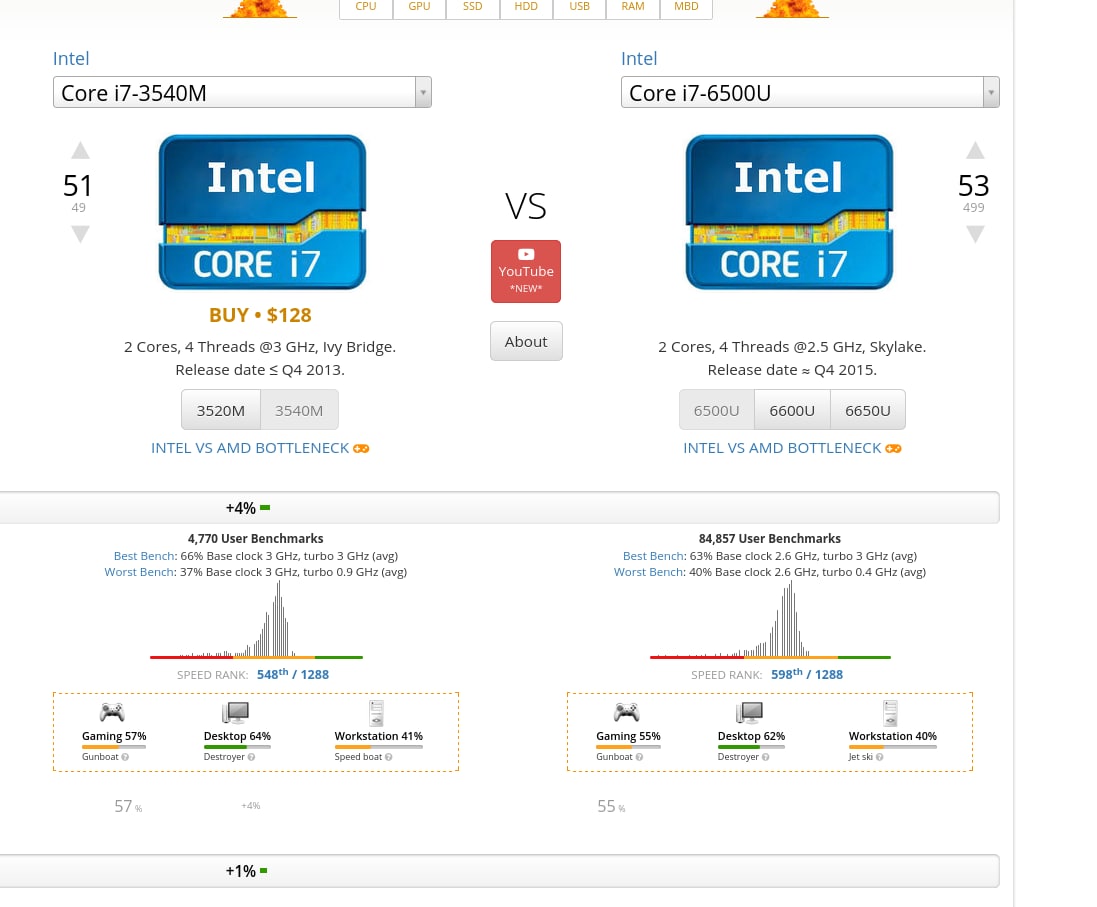This screenshot has height=907, width=1097.
Task: Upvote the Core i7-3540M
Action: tap(80, 150)
